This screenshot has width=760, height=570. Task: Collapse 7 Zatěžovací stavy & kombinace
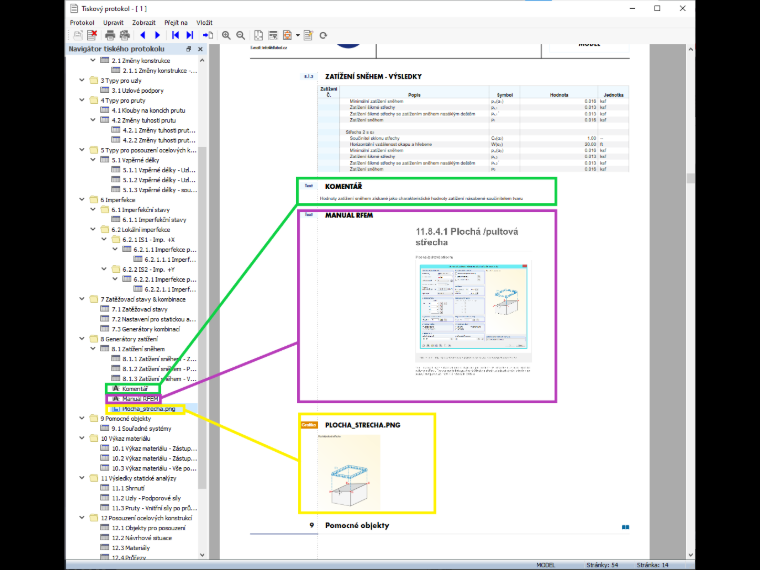click(x=82, y=299)
